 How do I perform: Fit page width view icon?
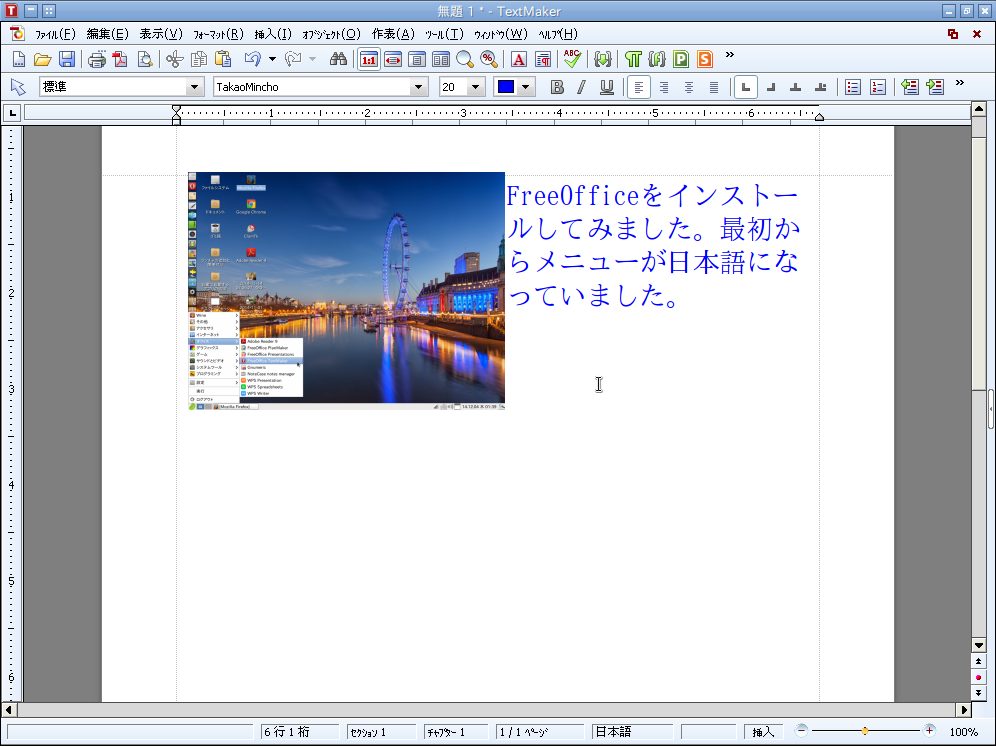(x=393, y=60)
